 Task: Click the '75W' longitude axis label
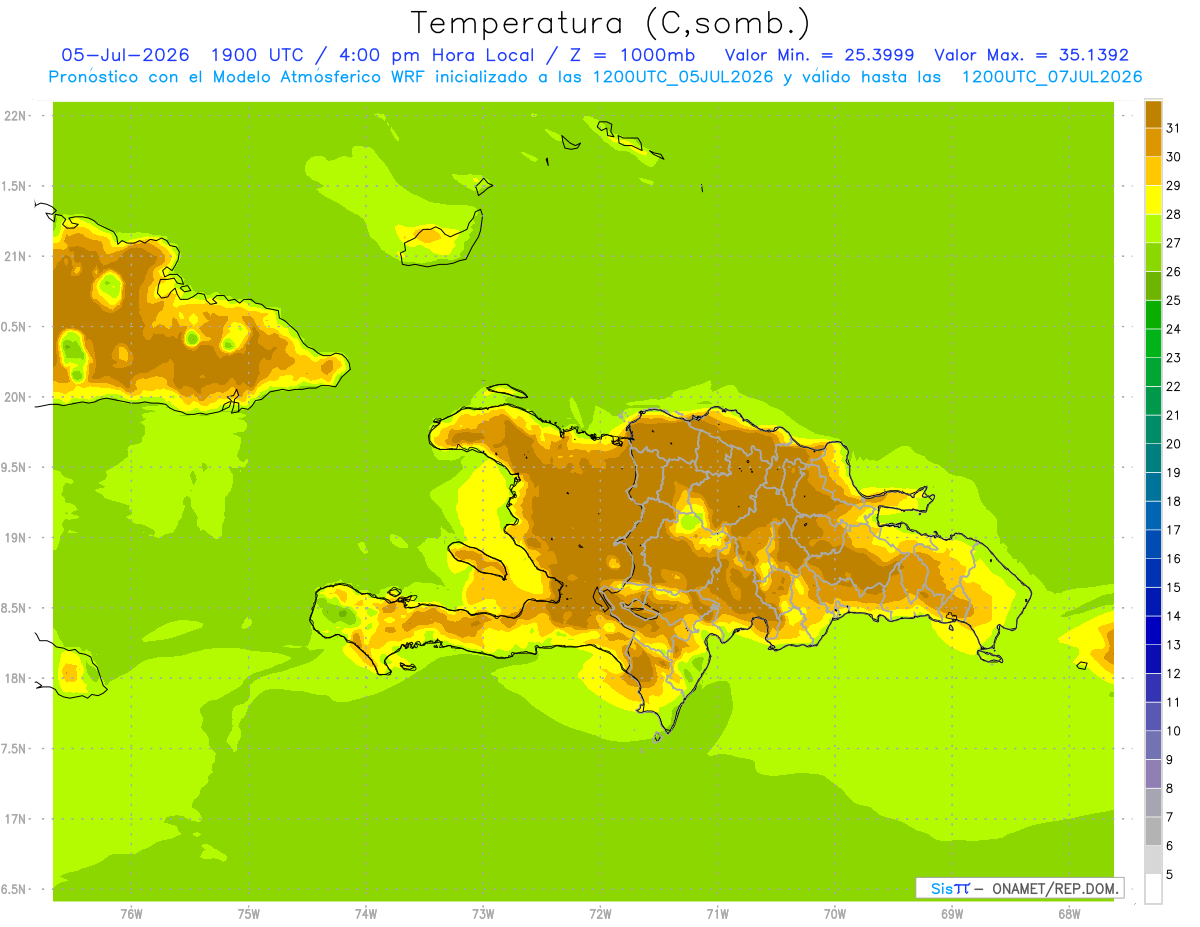249,914
